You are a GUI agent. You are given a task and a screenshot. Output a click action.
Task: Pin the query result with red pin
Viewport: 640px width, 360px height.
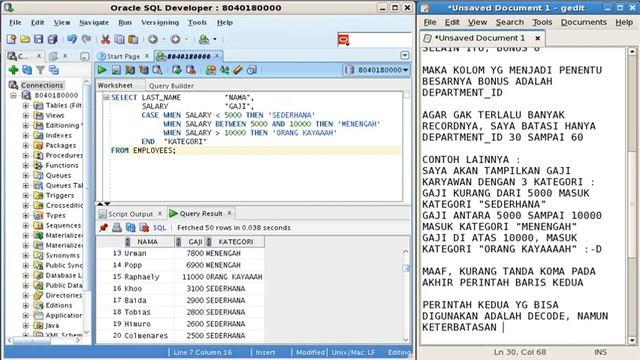pos(104,227)
